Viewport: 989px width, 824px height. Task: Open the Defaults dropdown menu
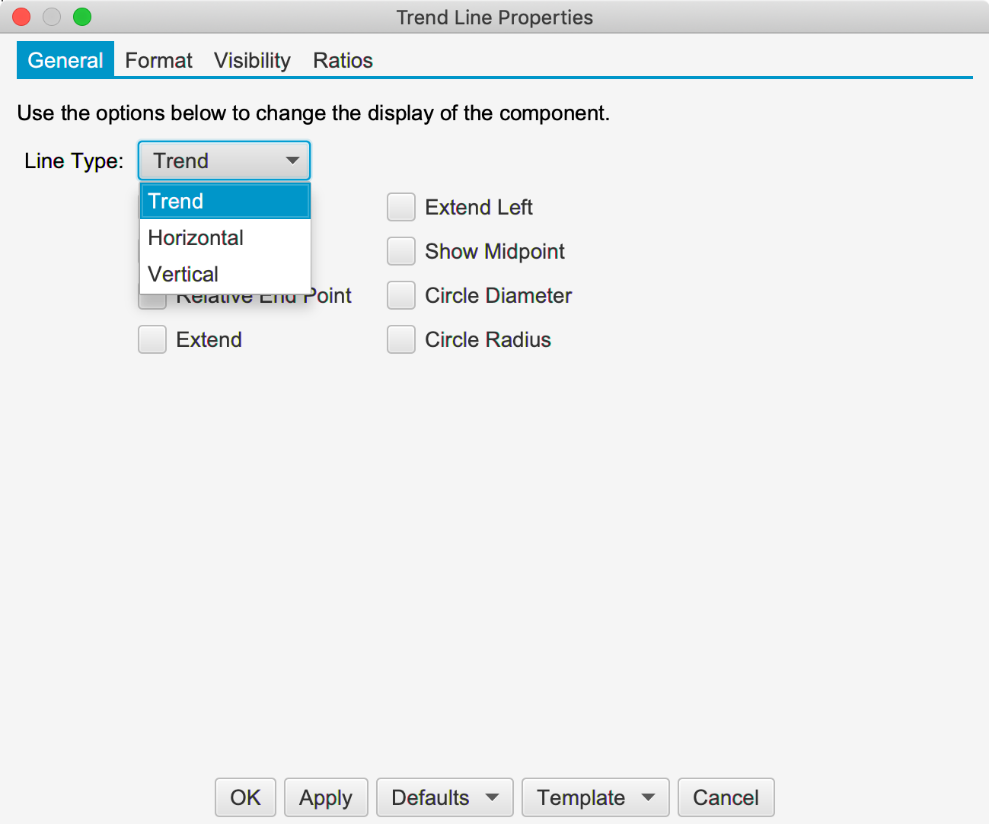pyautogui.click(x=444, y=798)
